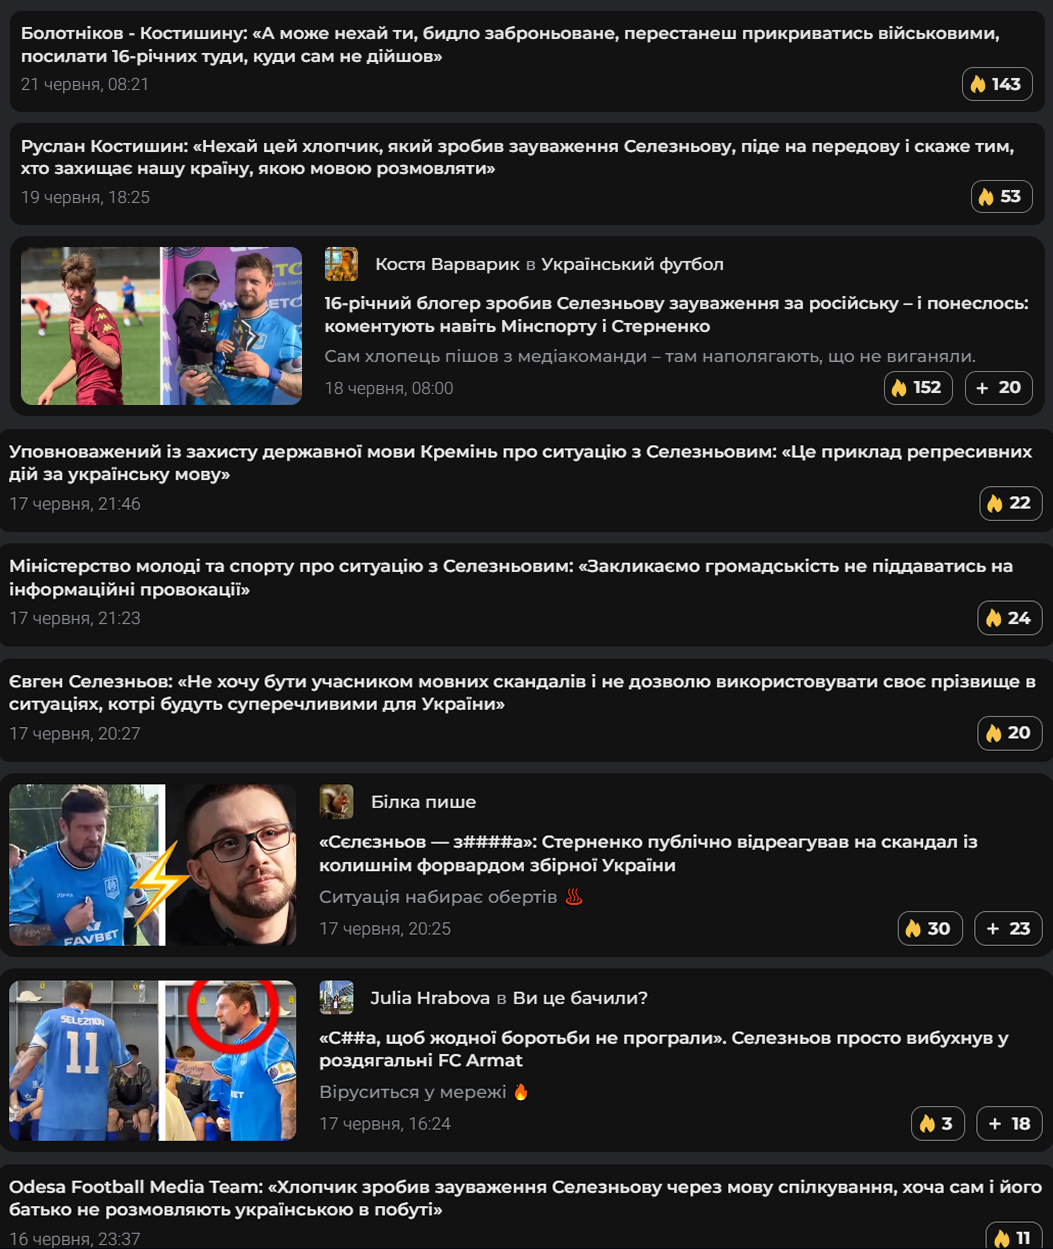Click the 30 flames button on Стерненко post
Image resolution: width=1053 pixels, height=1249 pixels.
[930, 928]
